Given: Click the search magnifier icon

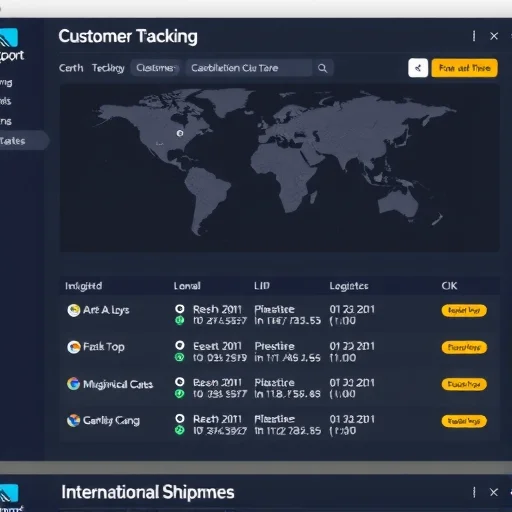Looking at the screenshot, I should (322, 68).
